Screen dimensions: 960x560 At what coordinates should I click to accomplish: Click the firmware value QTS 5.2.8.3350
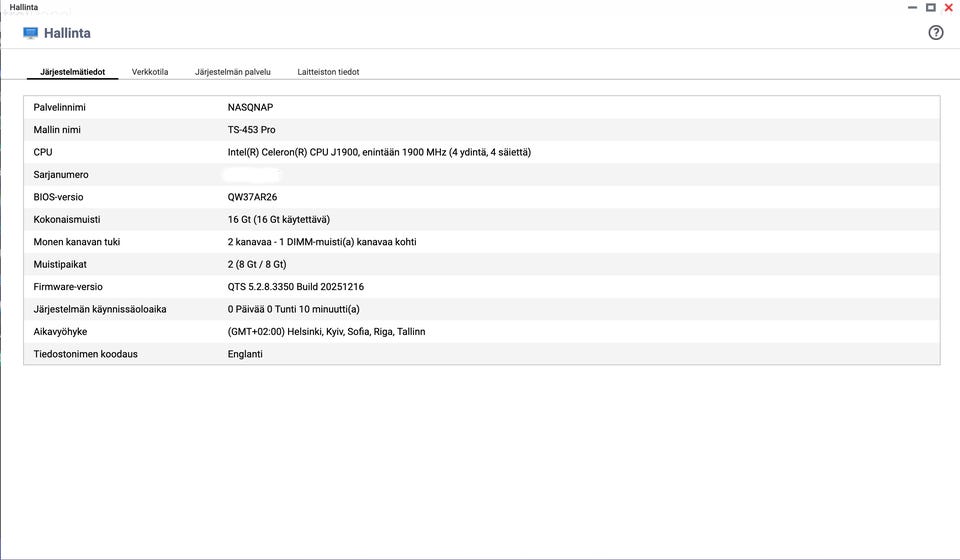[296, 286]
